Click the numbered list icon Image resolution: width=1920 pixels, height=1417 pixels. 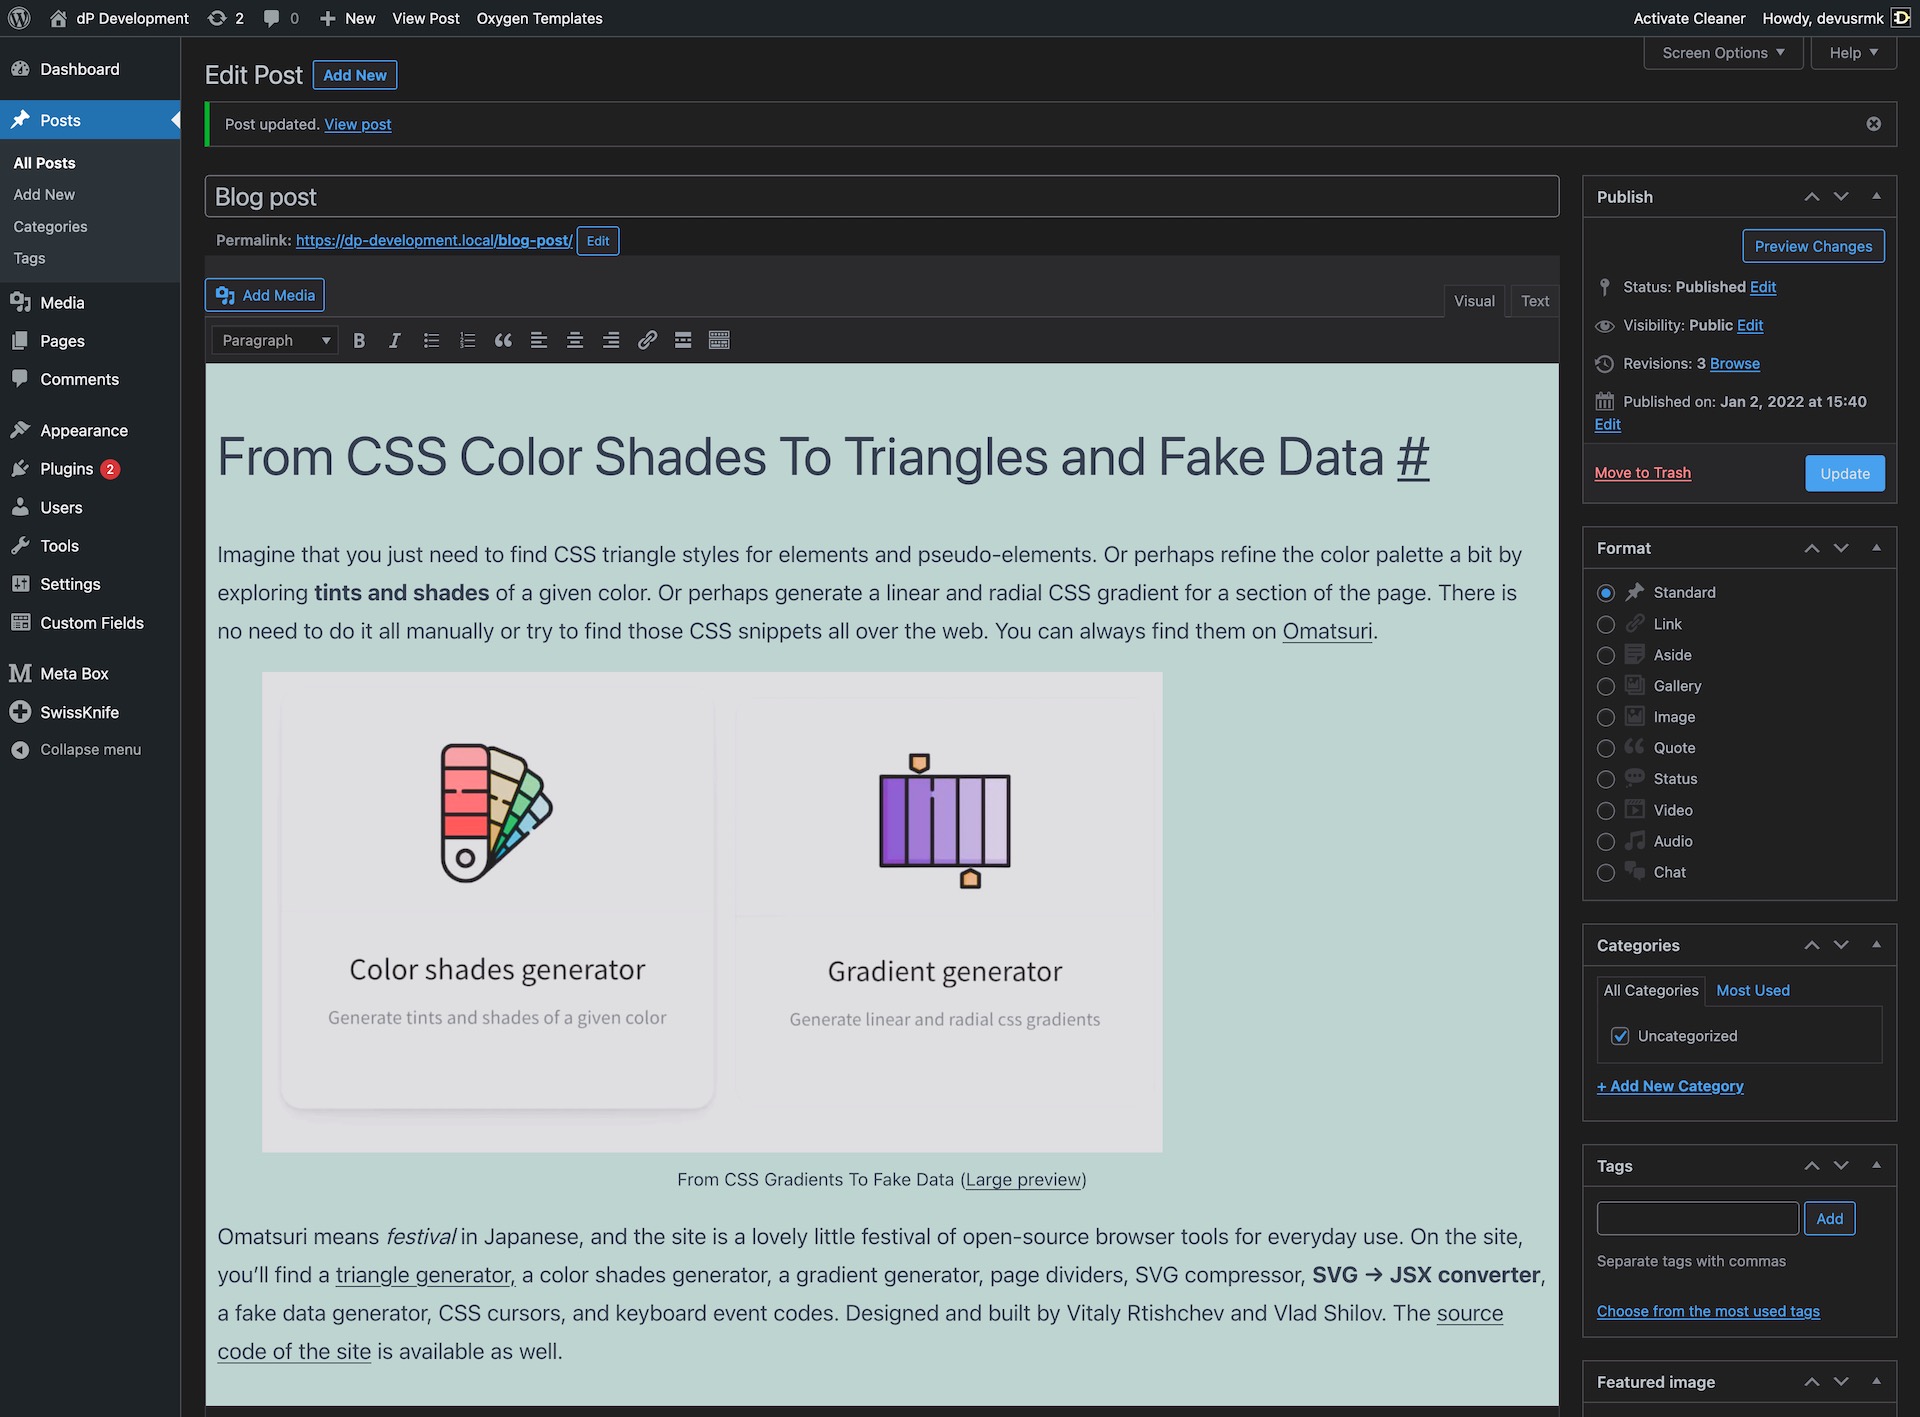point(467,341)
